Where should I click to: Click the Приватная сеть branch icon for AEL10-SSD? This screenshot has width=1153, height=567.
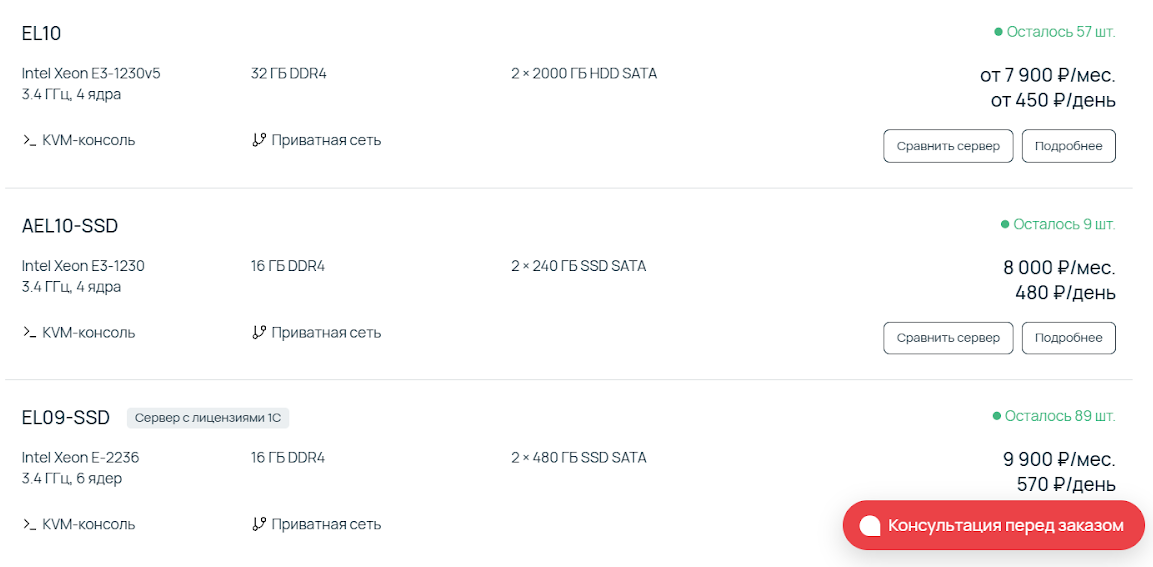pos(258,332)
